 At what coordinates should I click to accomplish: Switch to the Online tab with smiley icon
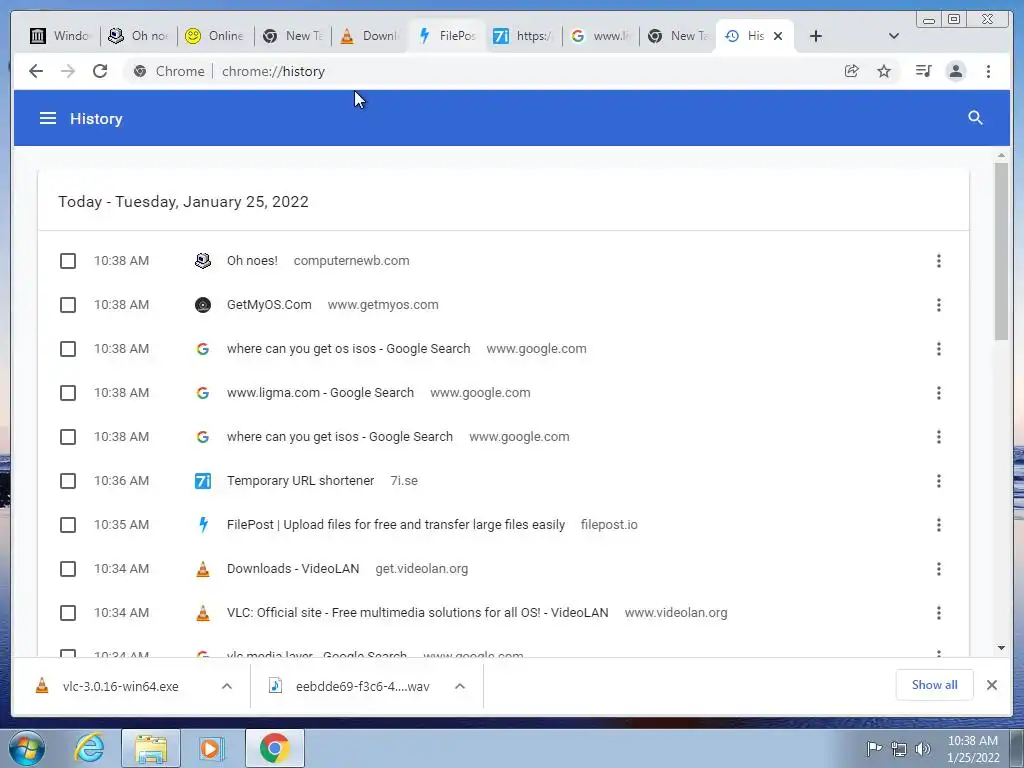(215, 36)
